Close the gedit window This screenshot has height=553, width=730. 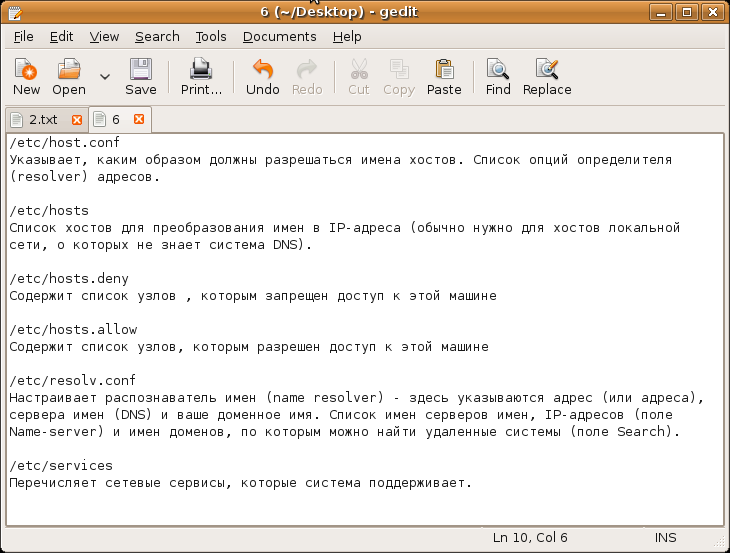(x=713, y=12)
